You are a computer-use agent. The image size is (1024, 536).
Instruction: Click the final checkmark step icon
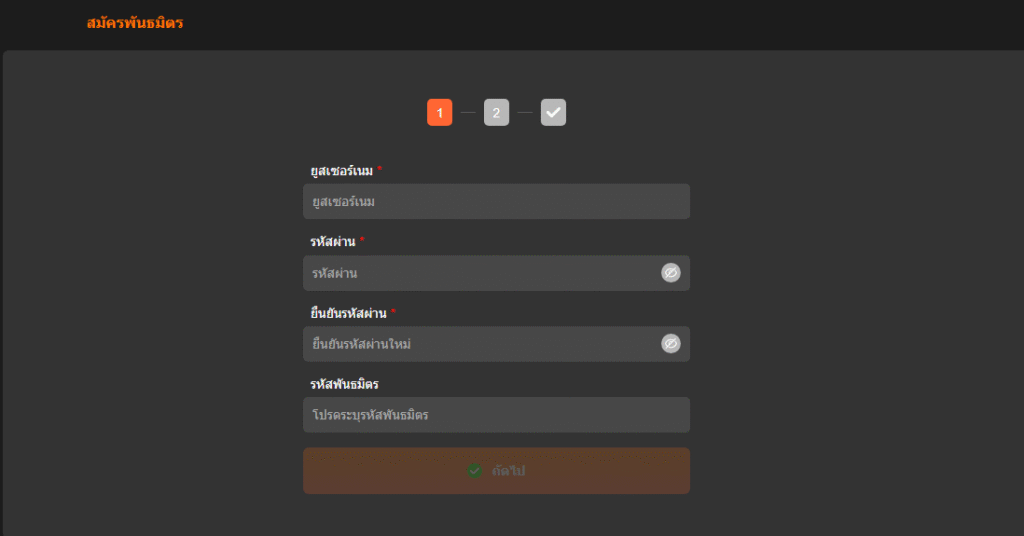pos(553,113)
